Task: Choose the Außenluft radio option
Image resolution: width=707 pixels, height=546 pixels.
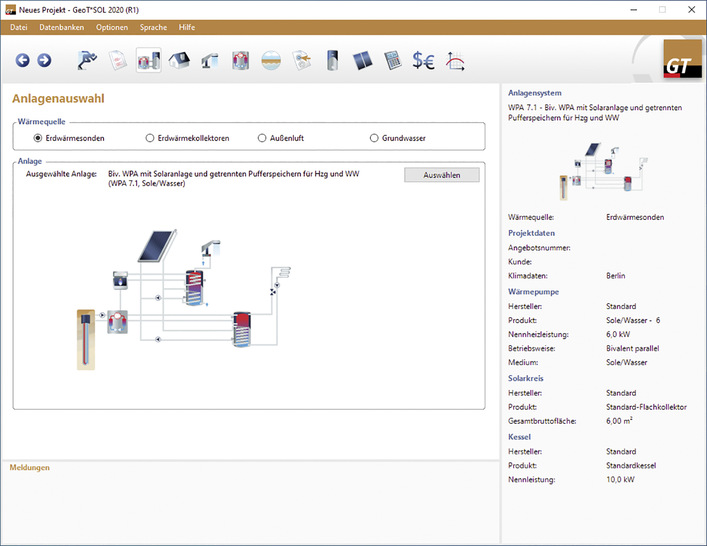Action: pyautogui.click(x=262, y=138)
